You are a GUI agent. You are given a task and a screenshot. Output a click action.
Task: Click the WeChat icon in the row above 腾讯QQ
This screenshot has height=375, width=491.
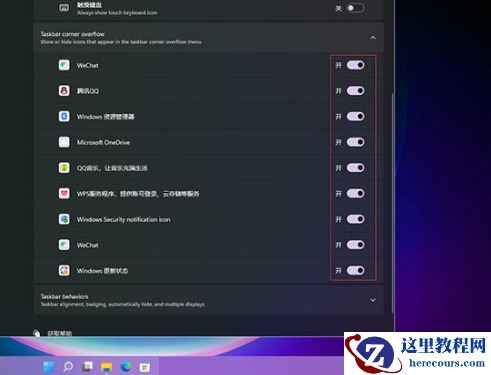click(64, 65)
